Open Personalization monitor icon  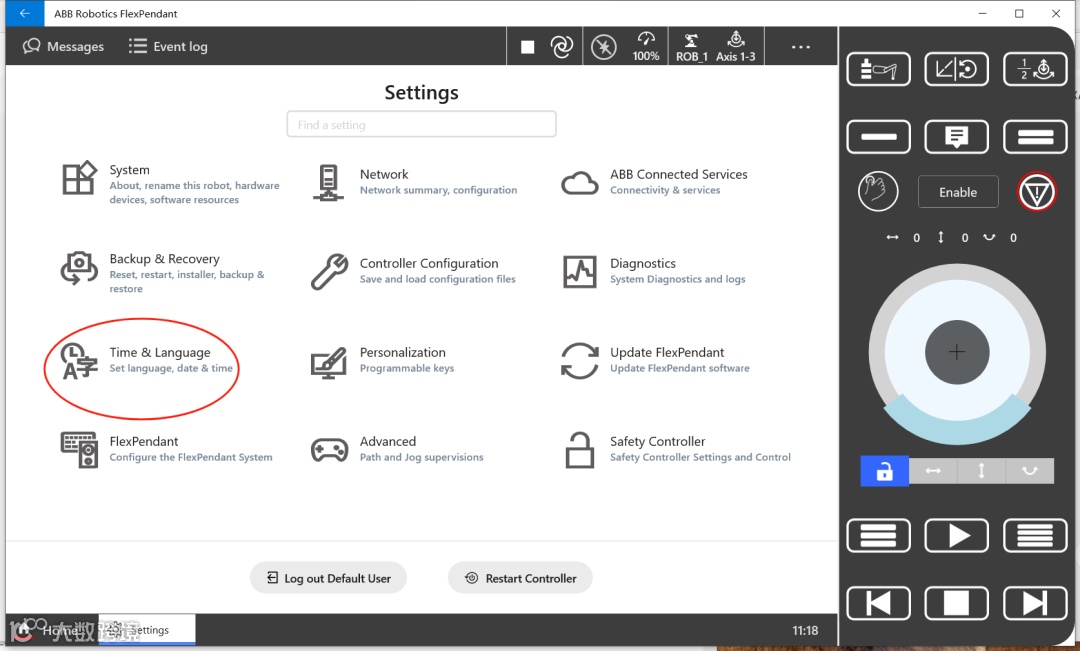click(329, 363)
